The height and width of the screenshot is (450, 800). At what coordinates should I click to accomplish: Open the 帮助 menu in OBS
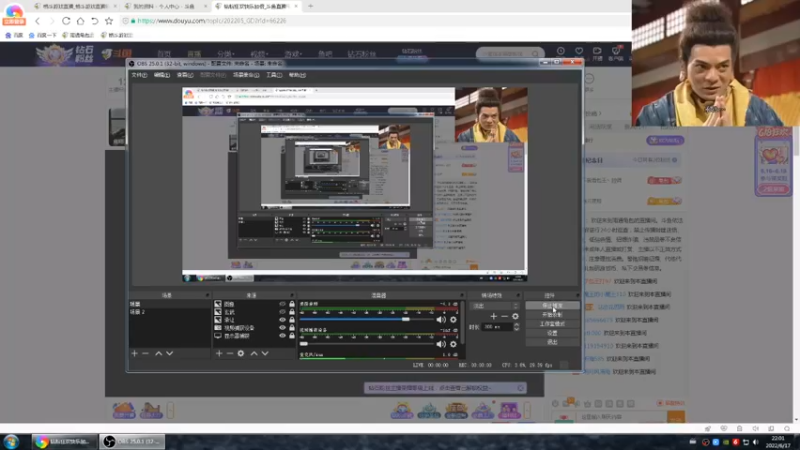click(x=297, y=75)
